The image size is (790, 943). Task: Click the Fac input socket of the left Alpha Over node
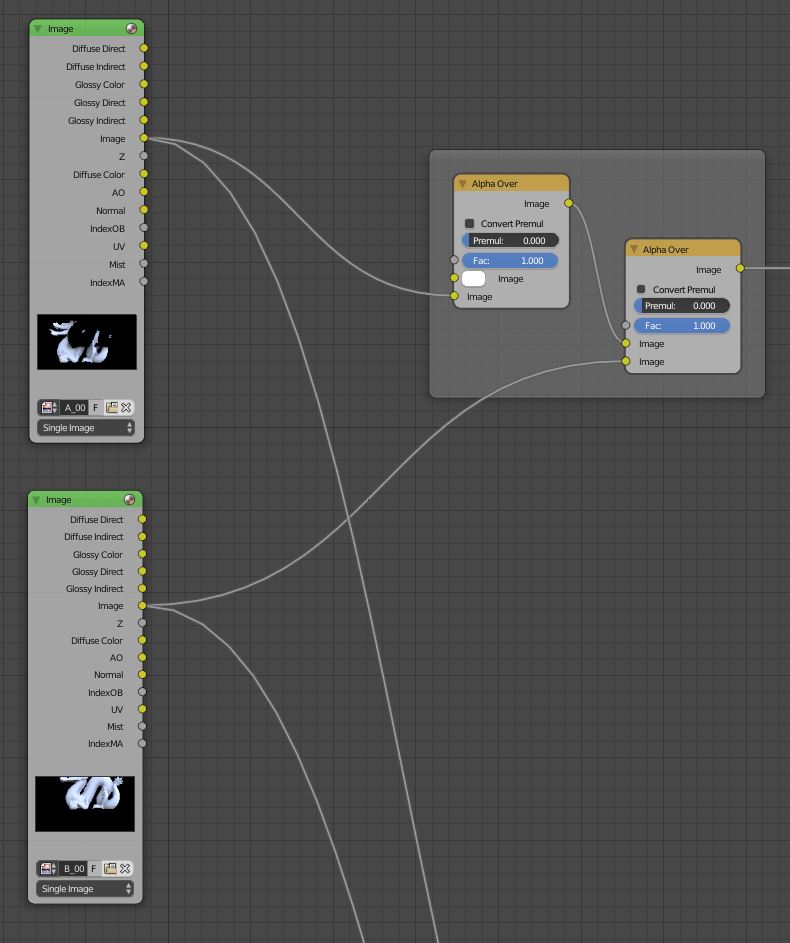click(455, 260)
